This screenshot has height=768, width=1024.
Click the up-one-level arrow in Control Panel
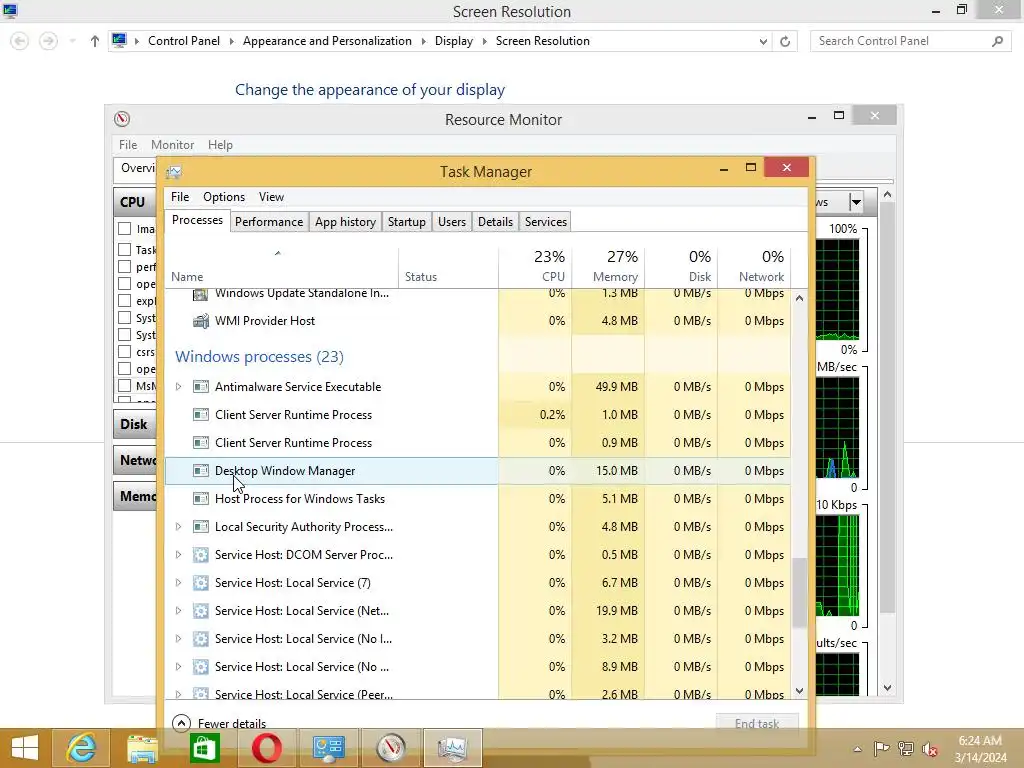95,41
